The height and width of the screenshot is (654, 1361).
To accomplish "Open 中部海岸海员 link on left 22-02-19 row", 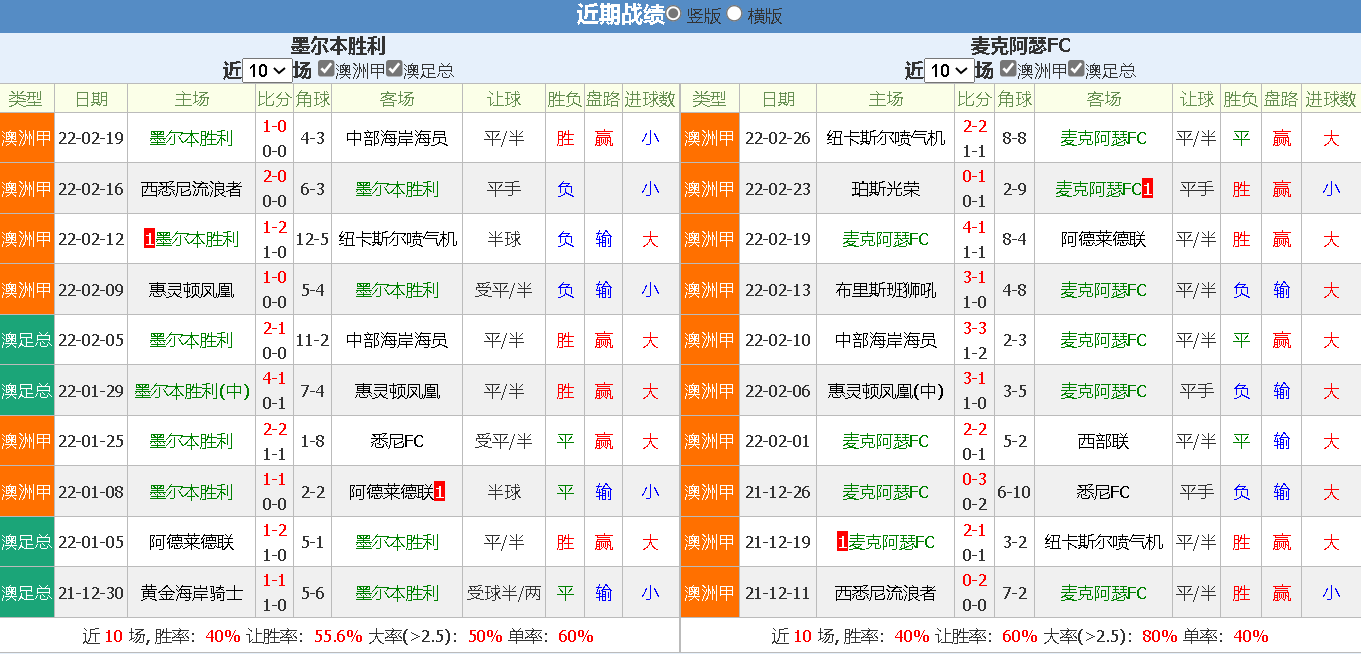I will (397, 138).
